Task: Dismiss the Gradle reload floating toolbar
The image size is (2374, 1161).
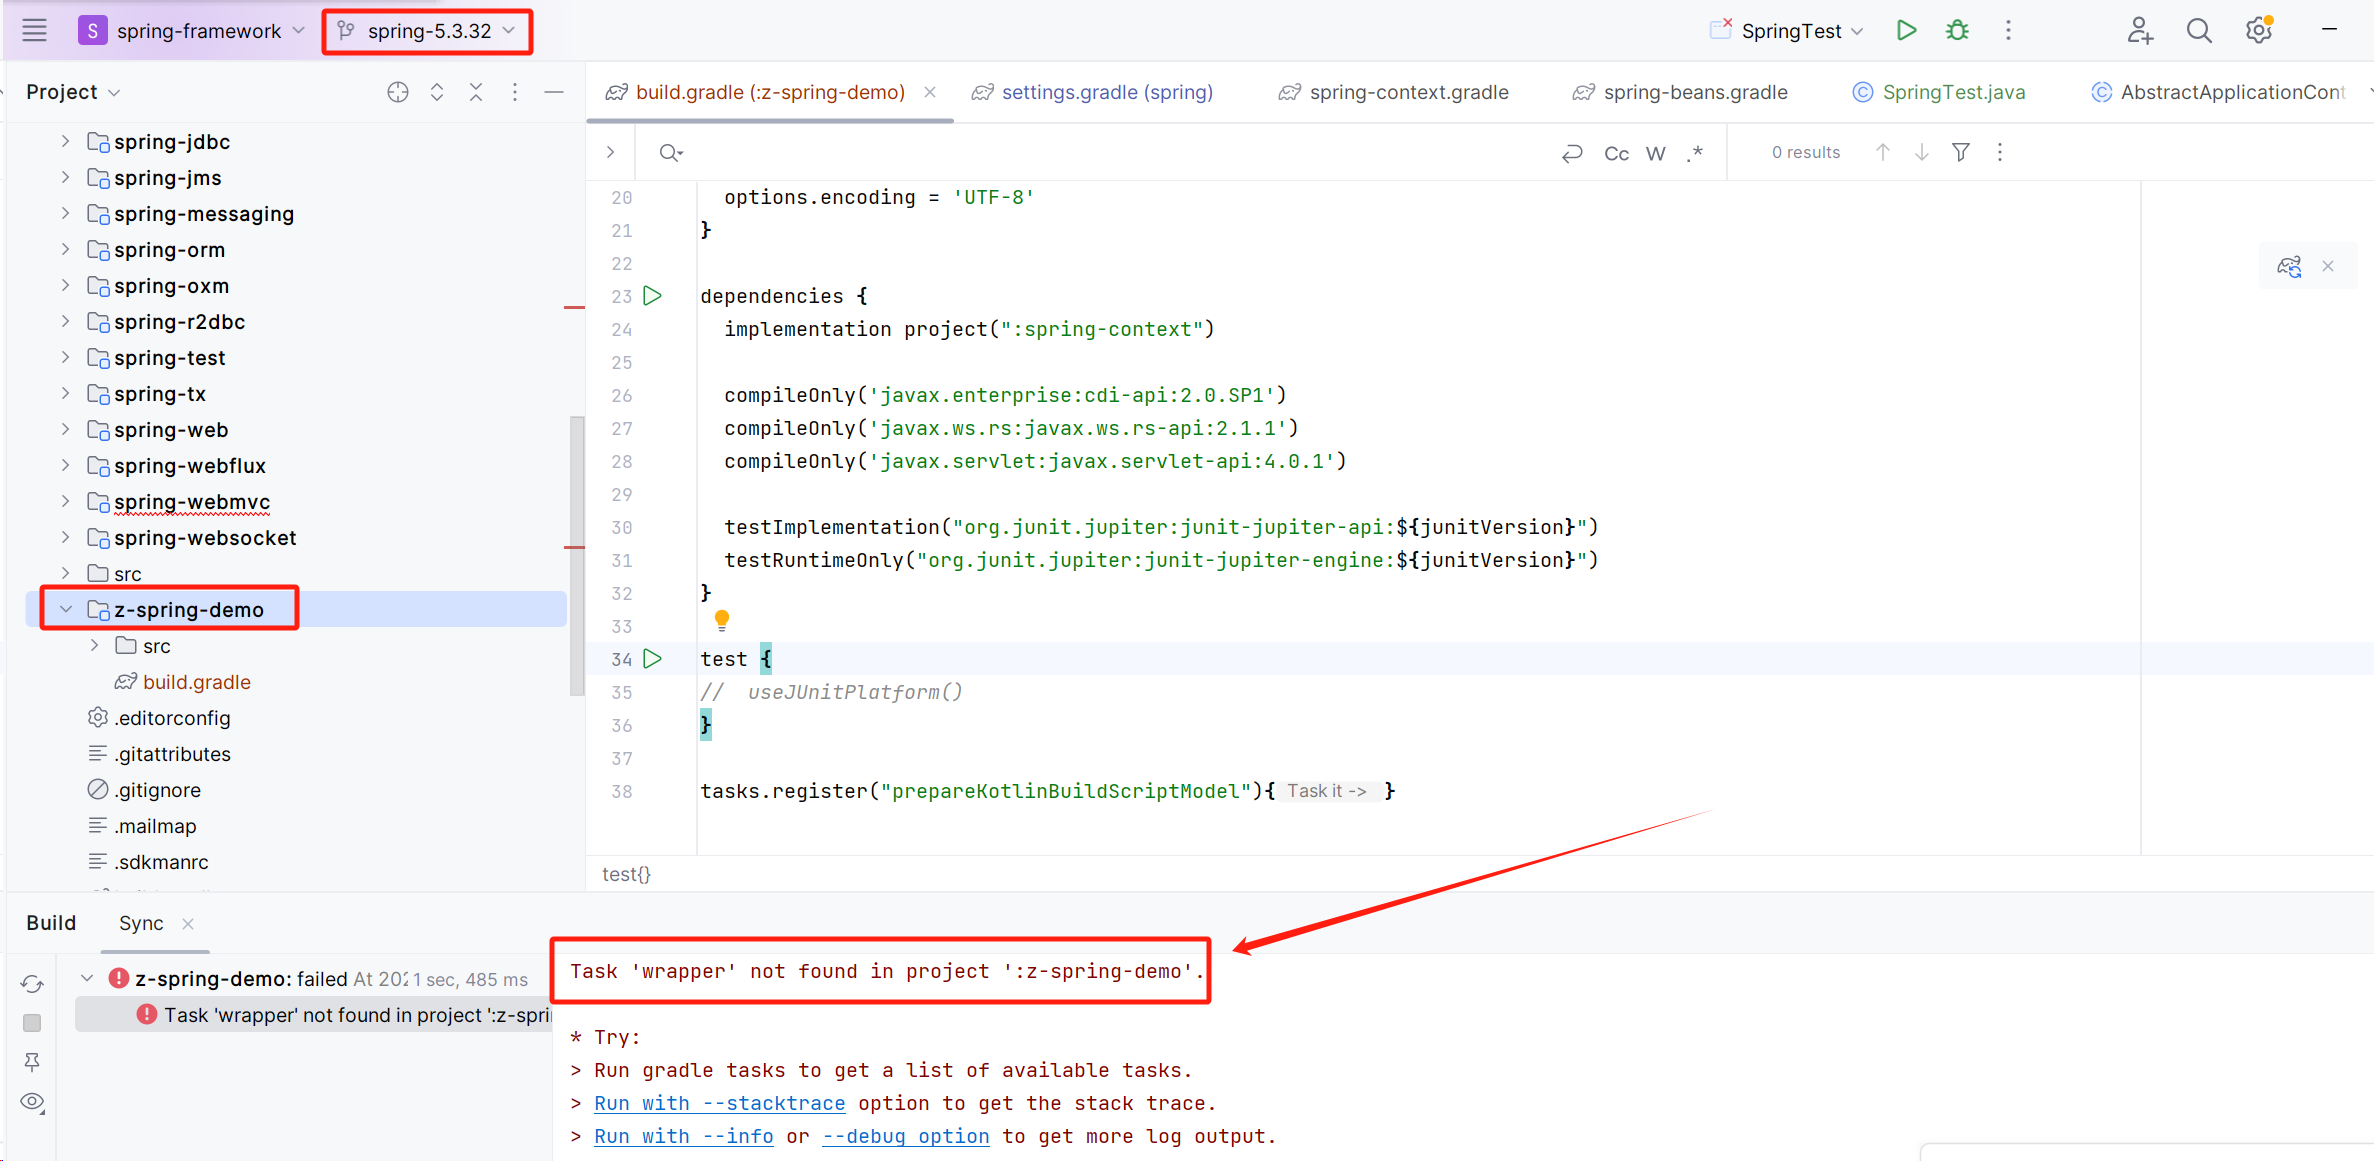Action: (x=2328, y=266)
